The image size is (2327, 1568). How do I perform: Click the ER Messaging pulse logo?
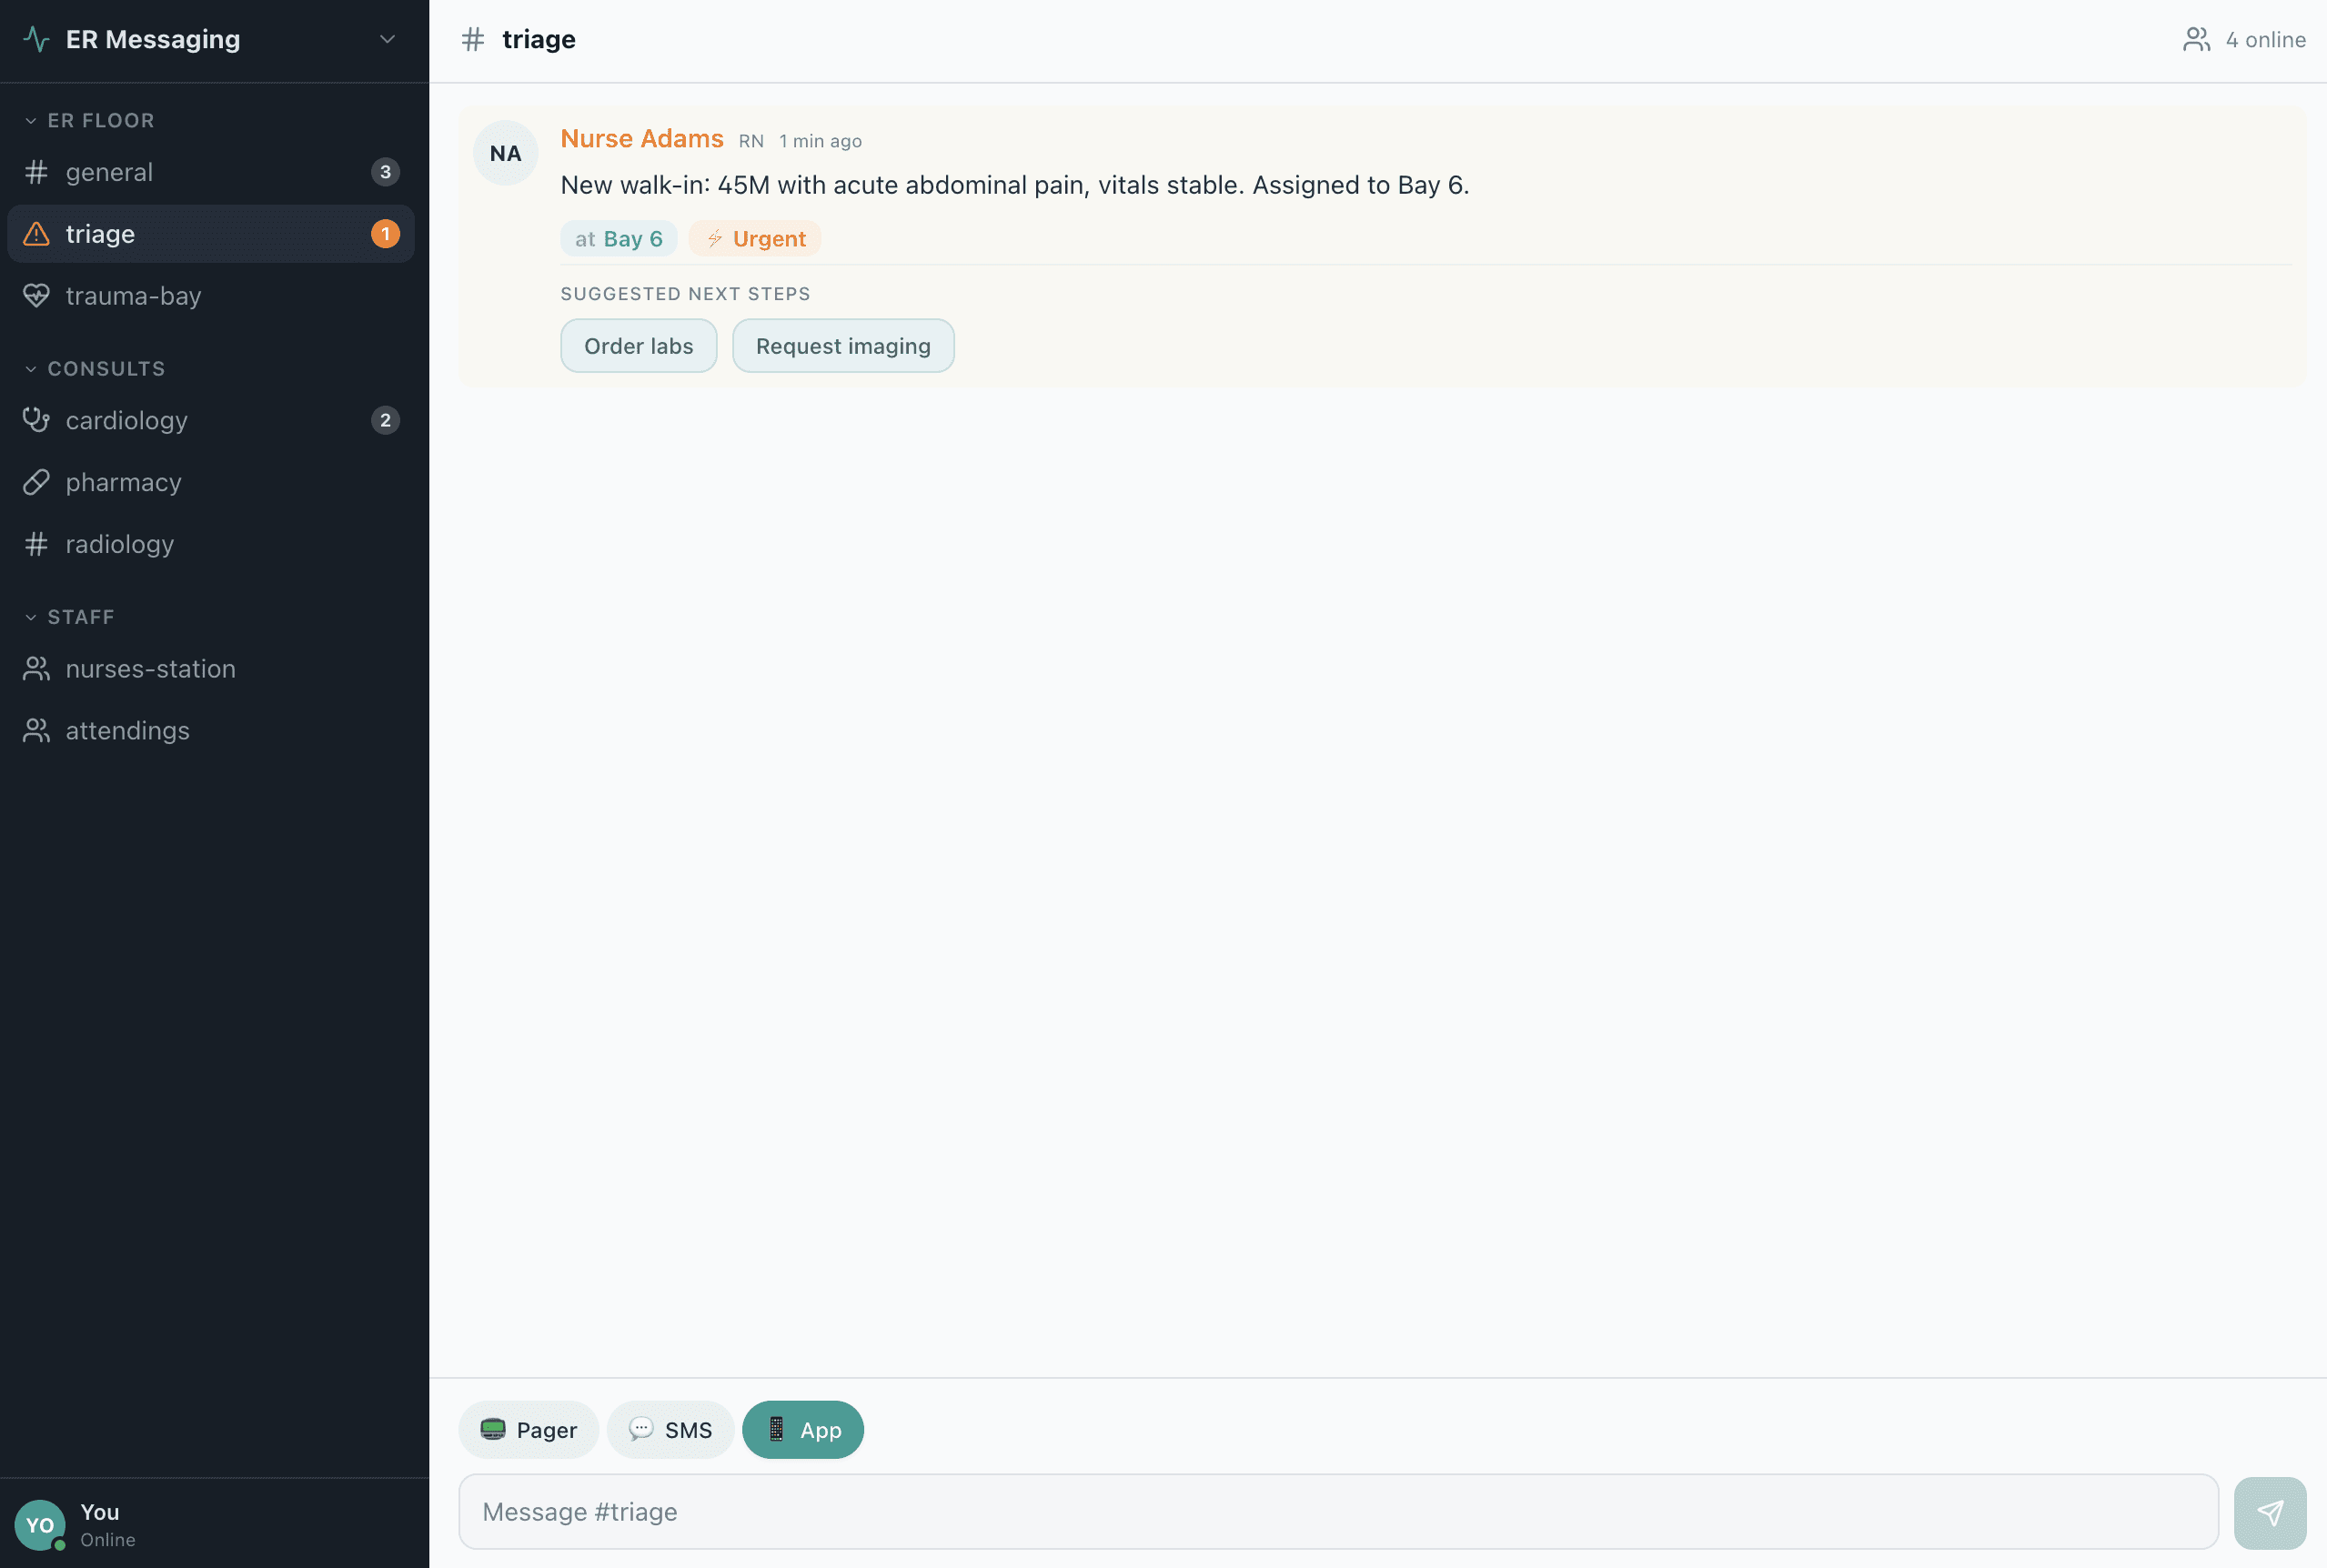(x=36, y=39)
